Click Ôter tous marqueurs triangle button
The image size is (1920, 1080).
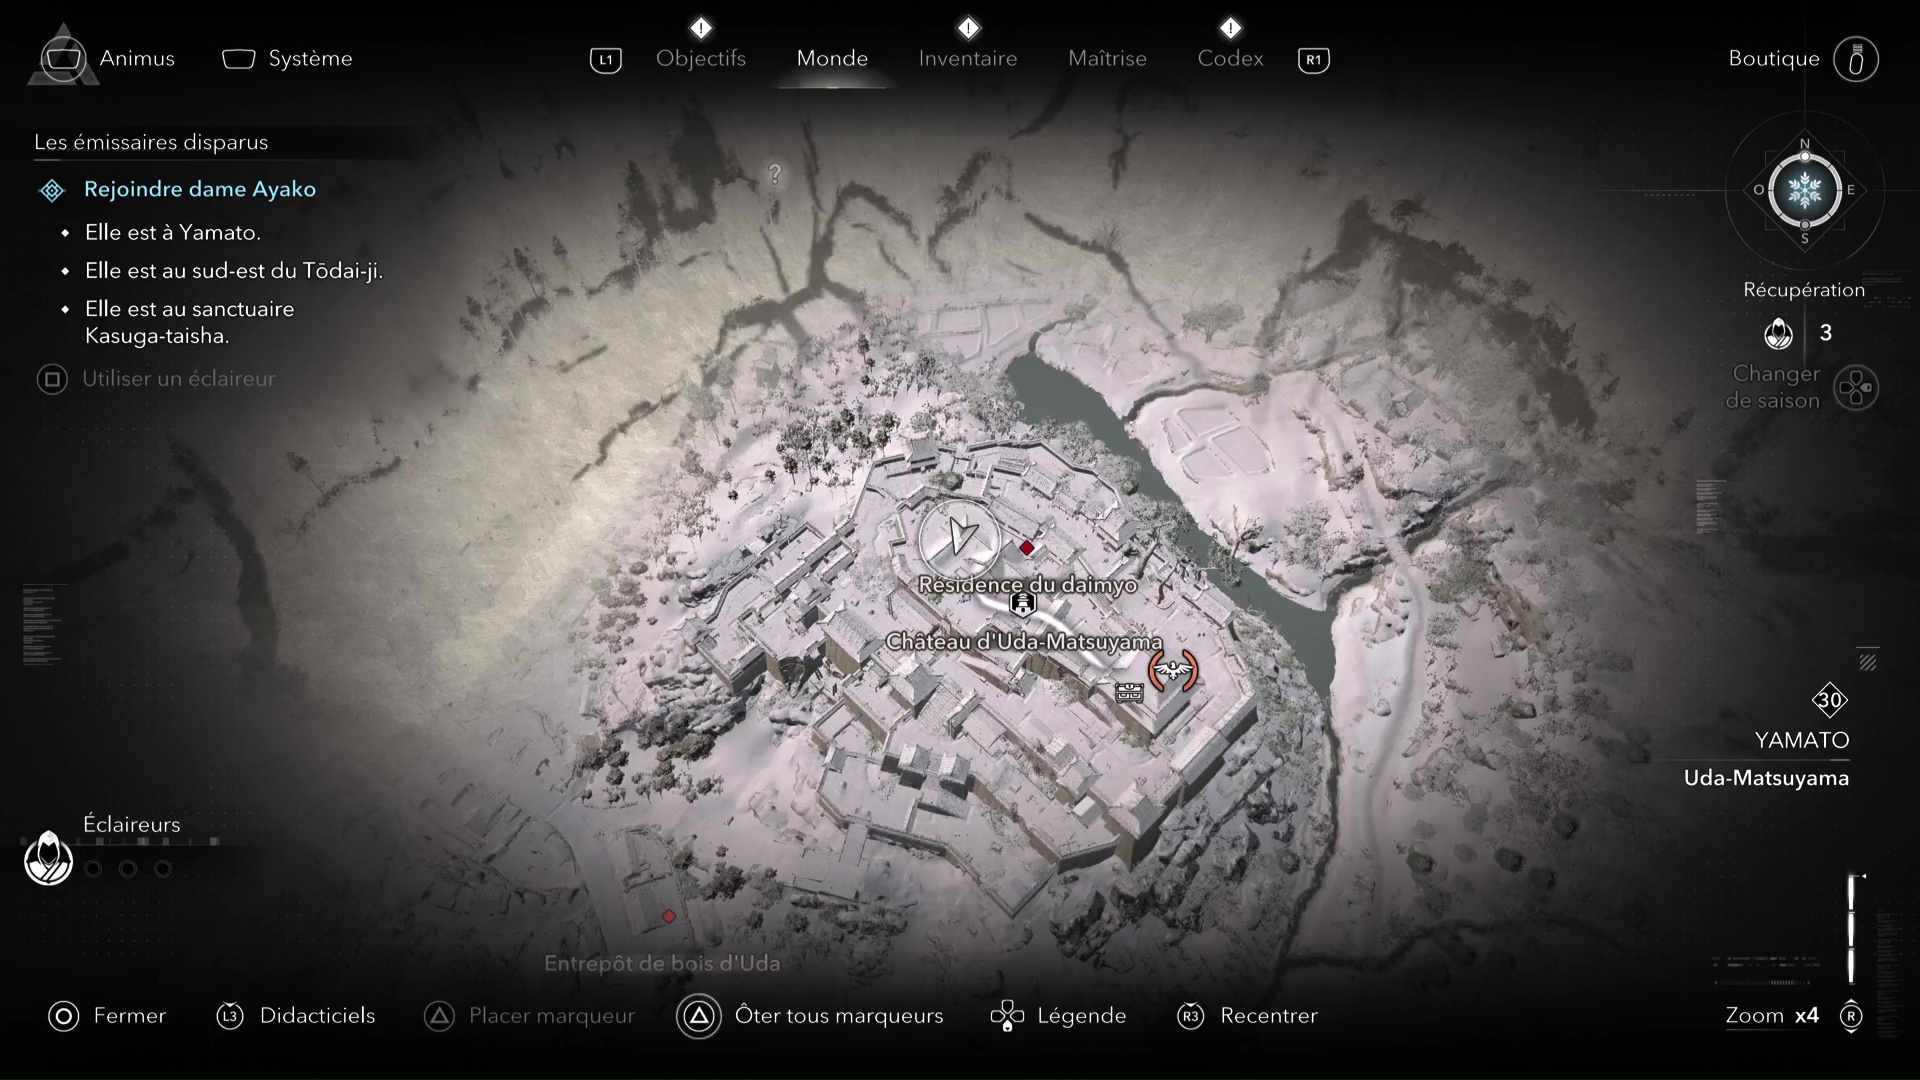coord(699,1017)
